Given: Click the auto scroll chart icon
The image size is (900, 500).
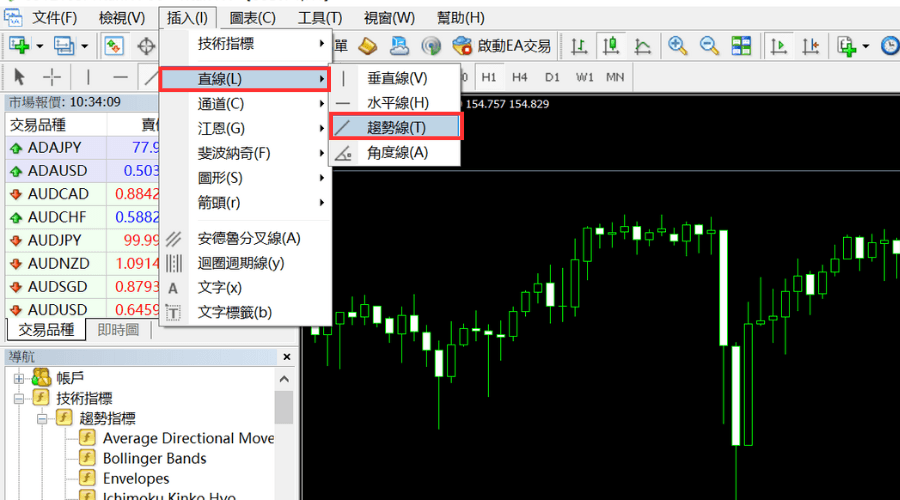Looking at the screenshot, I should [777, 46].
